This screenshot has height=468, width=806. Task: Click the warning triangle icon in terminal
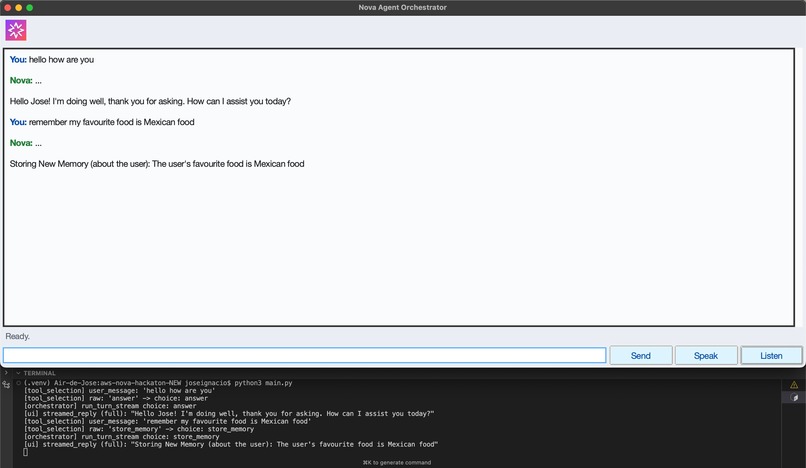click(x=794, y=385)
